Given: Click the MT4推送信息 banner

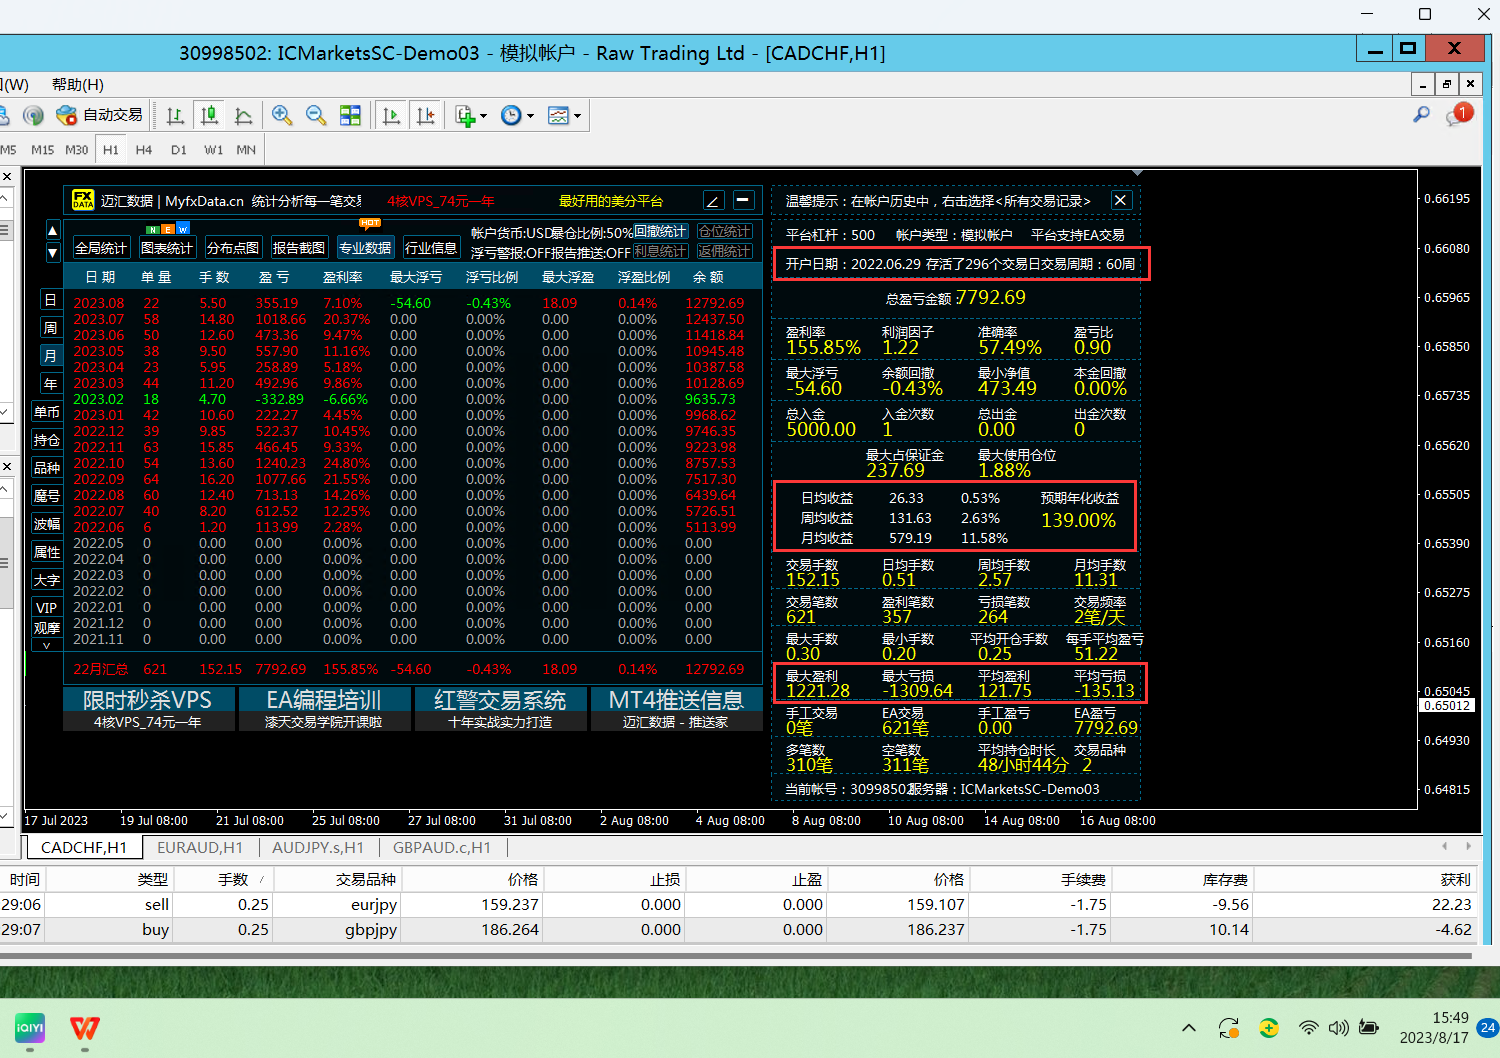Looking at the screenshot, I should click(676, 709).
